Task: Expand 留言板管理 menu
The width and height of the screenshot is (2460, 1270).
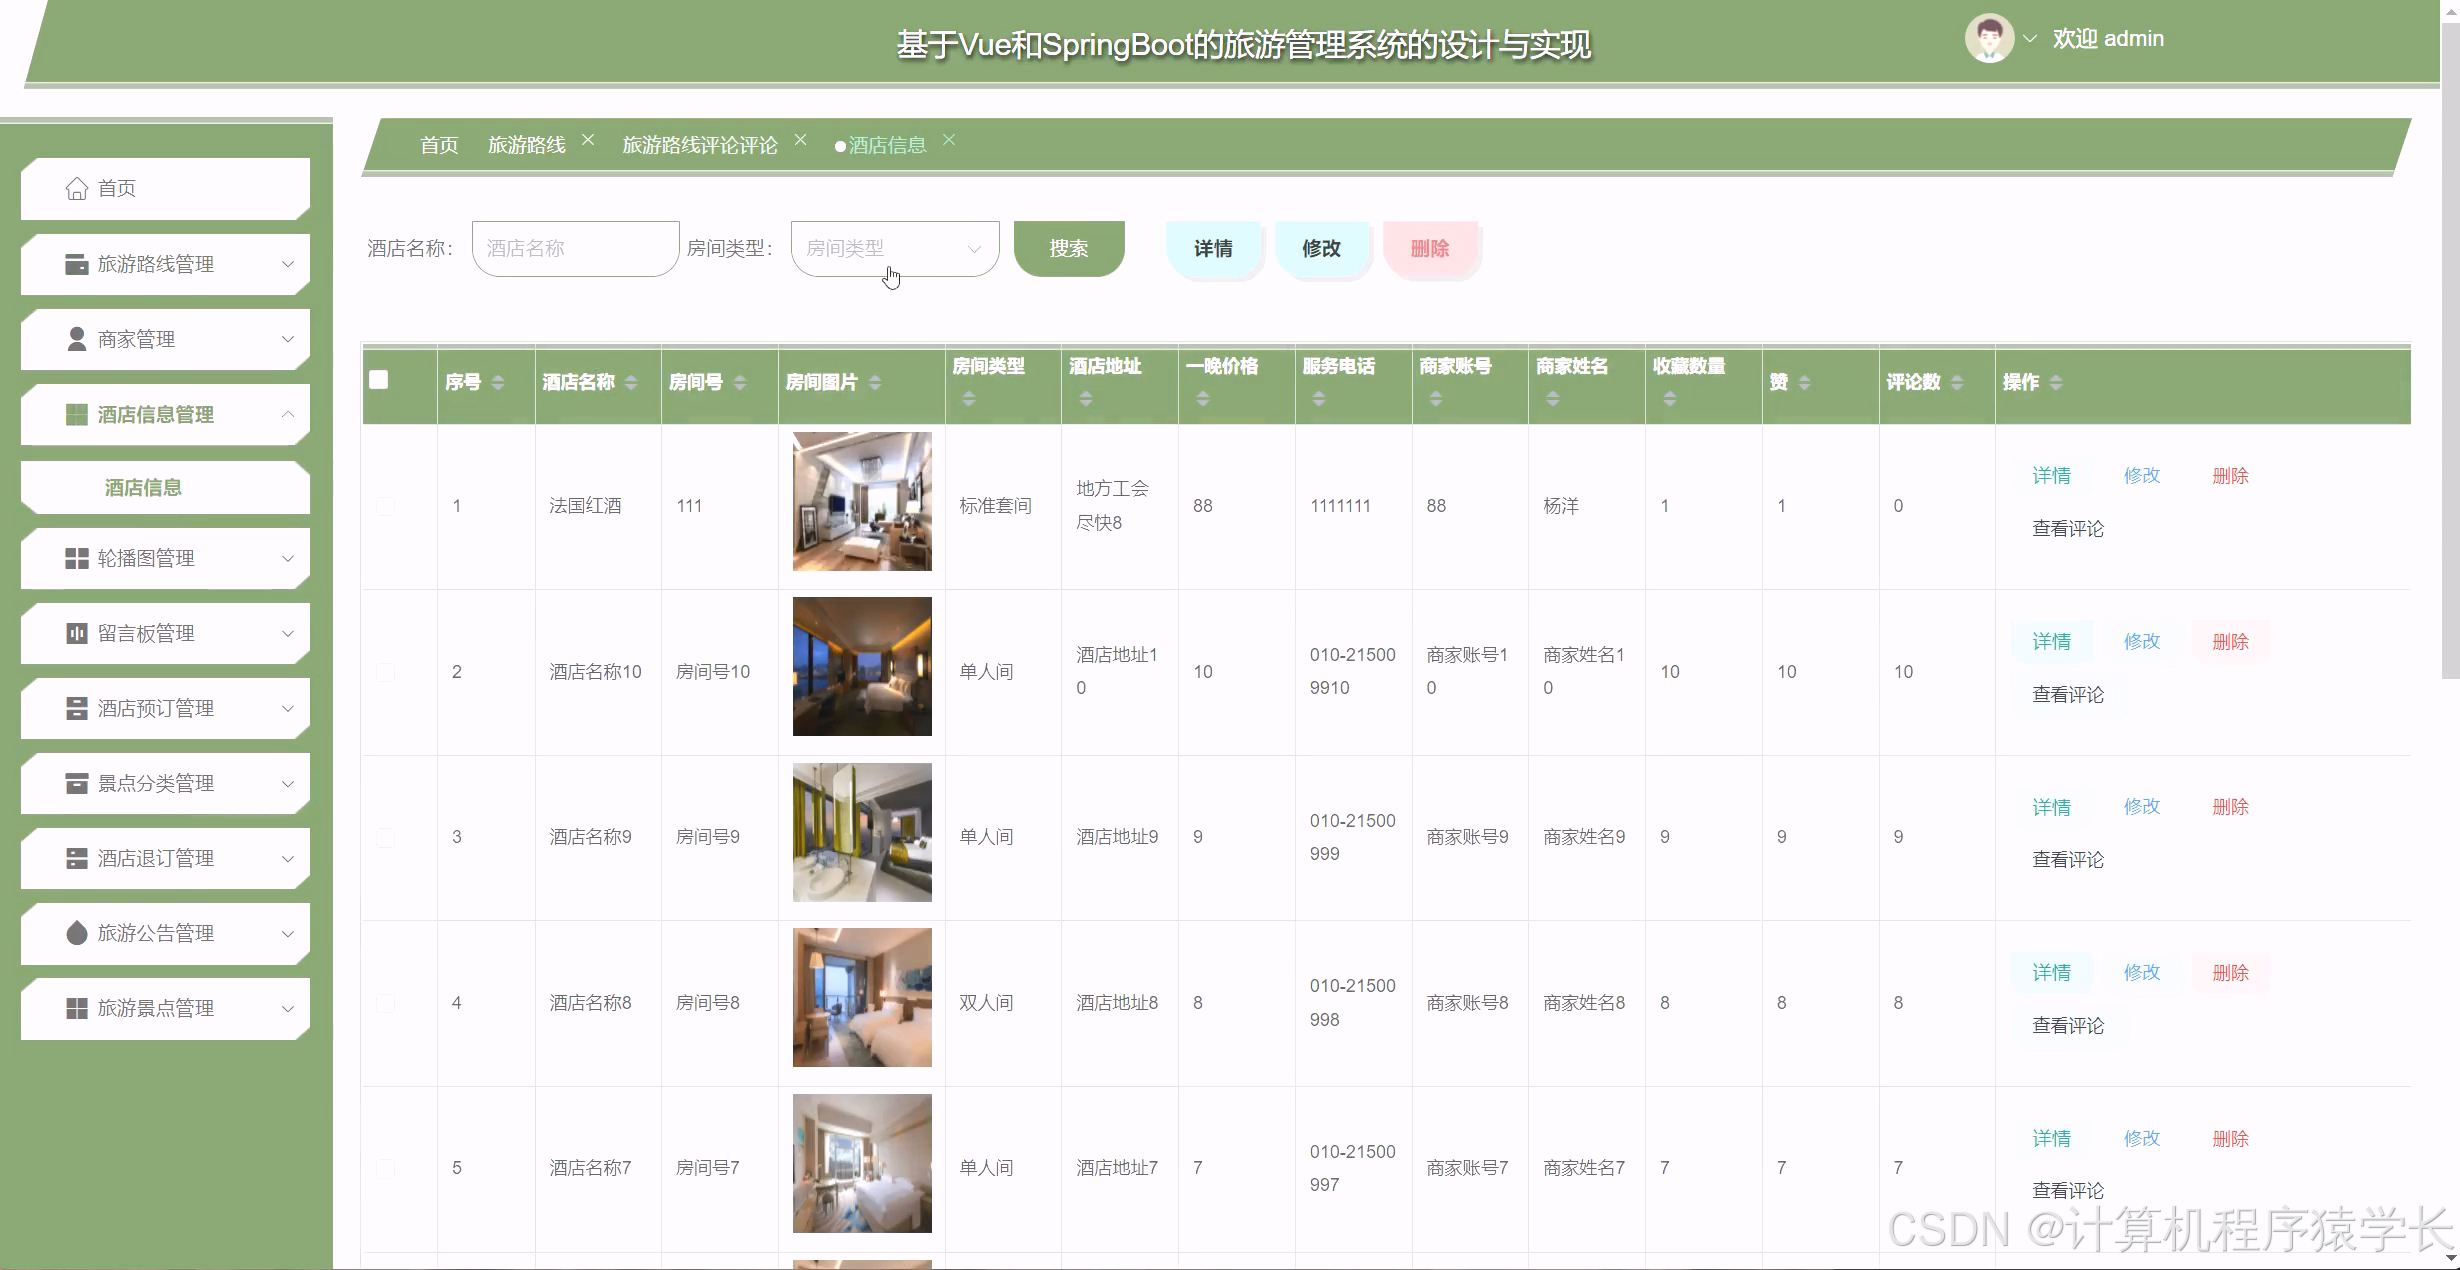Action: click(287, 633)
